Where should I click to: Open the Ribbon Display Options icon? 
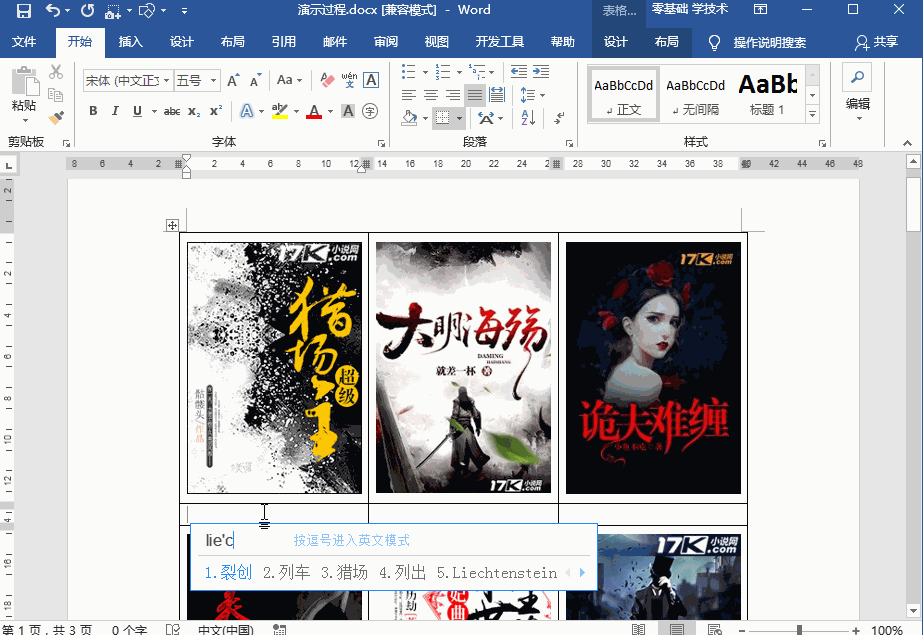pyautogui.click(x=761, y=9)
